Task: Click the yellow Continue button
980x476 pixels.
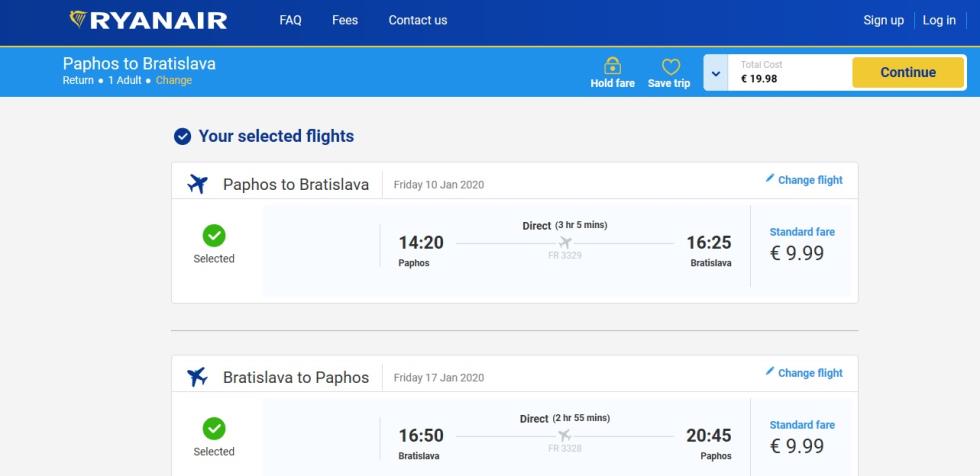Action: 908,72
